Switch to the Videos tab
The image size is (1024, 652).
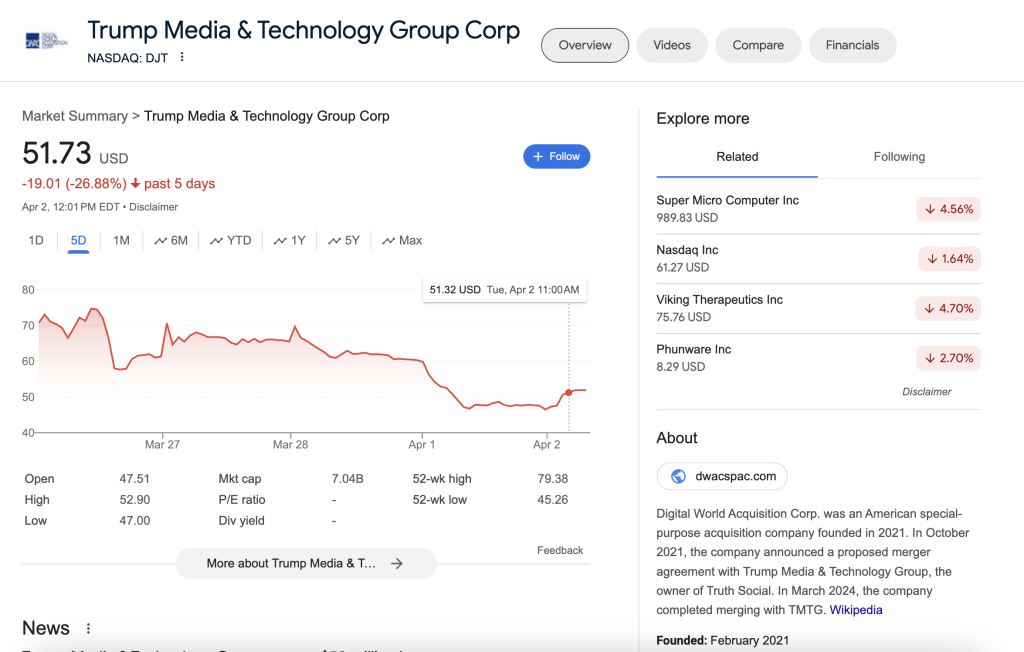(672, 45)
